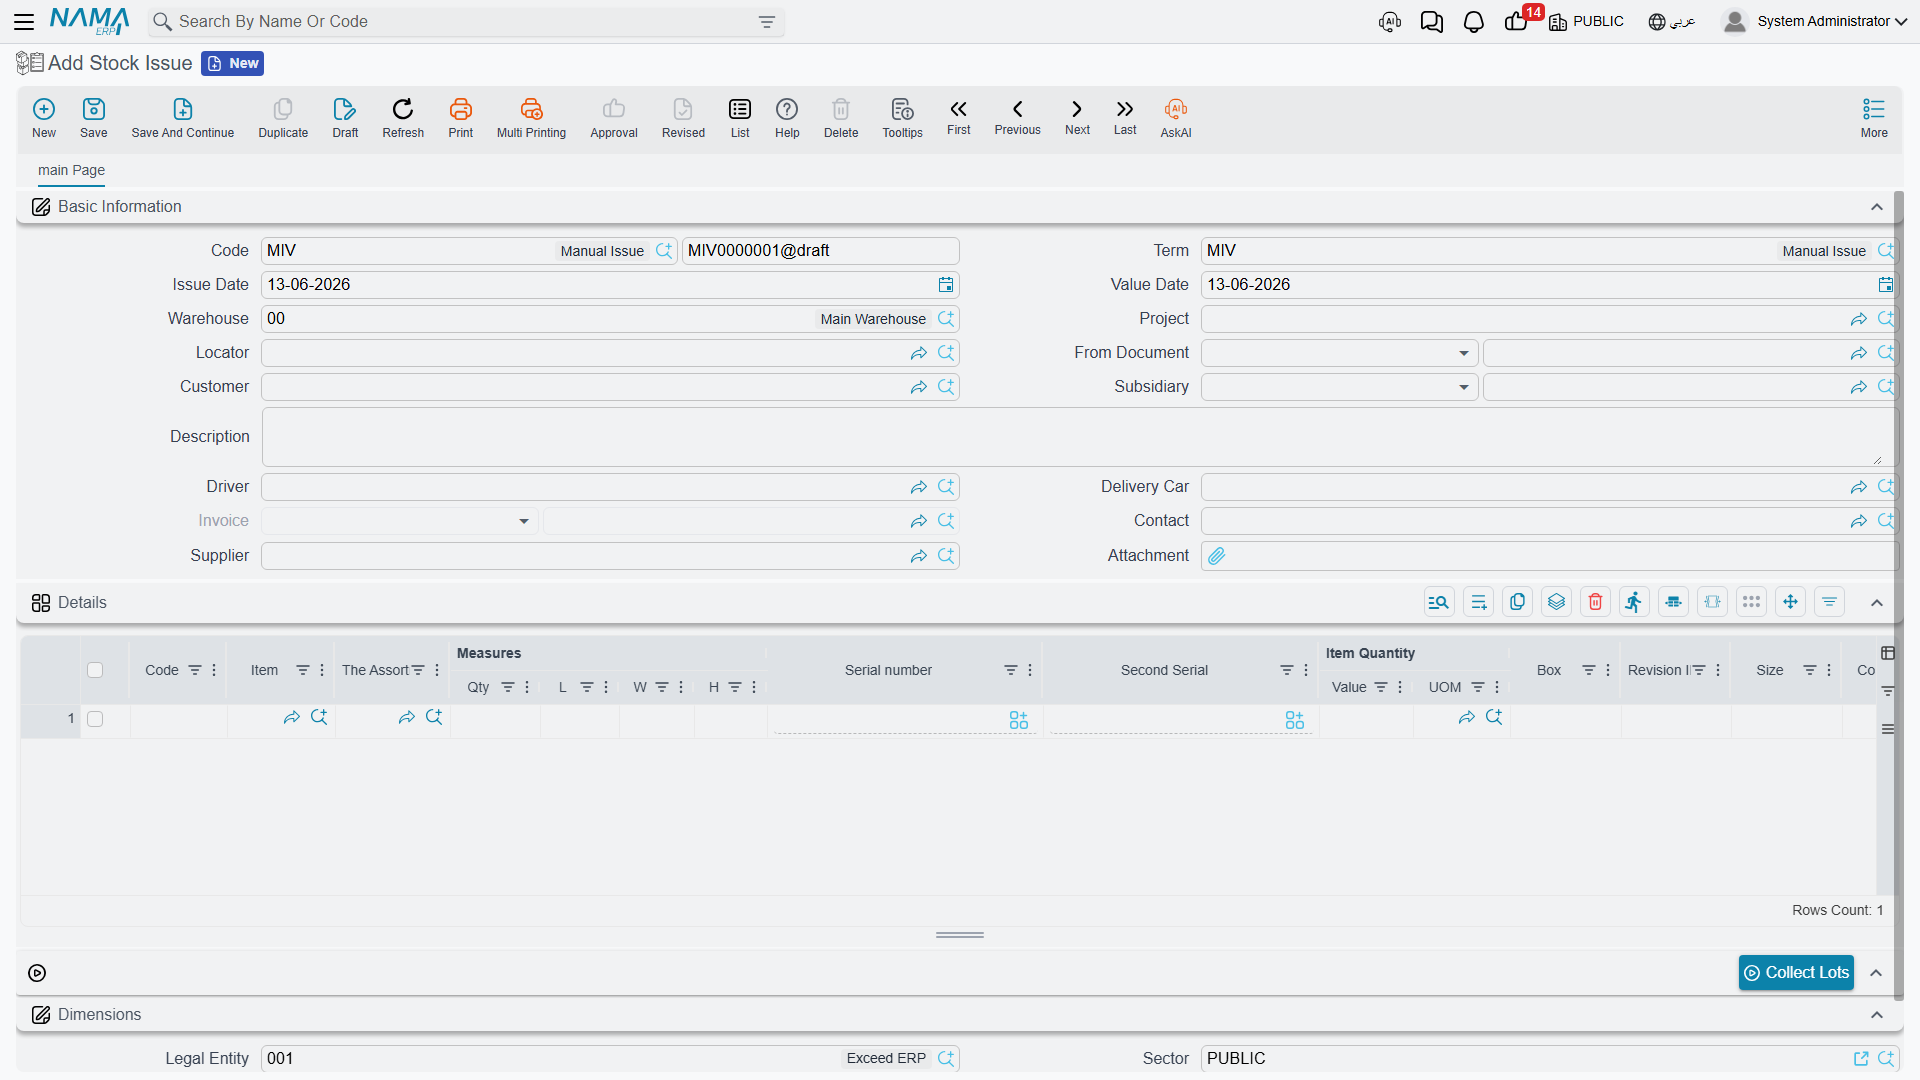Image resolution: width=1920 pixels, height=1080 pixels.
Task: Click the Serial number cell grid icon in row 1
Action: tap(1019, 721)
